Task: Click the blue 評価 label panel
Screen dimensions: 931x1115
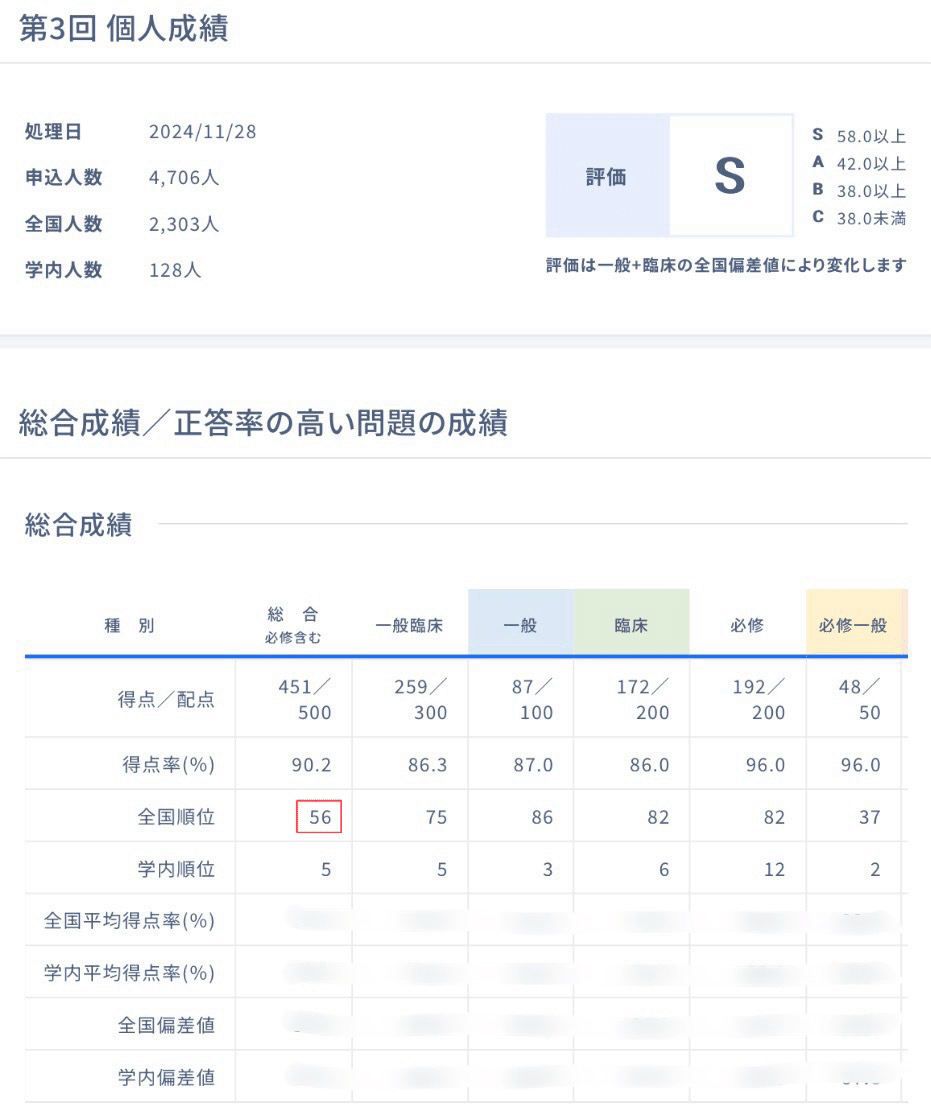Action: (606, 176)
